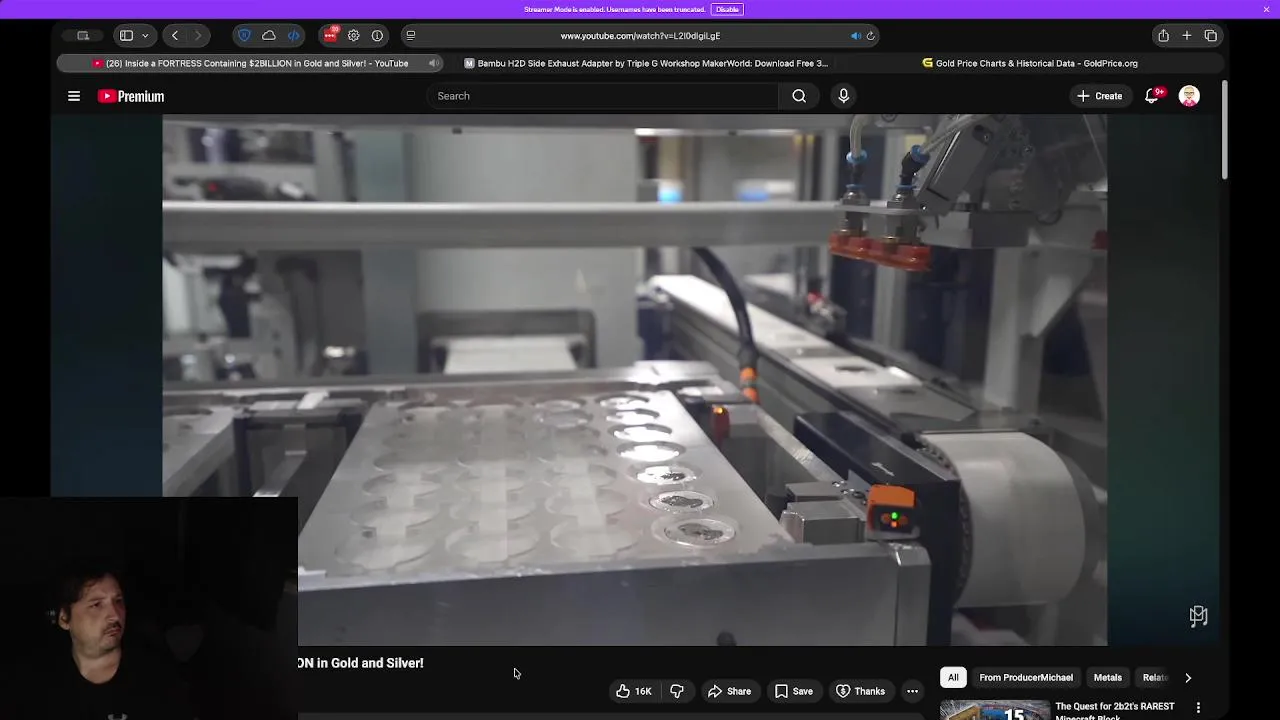Image resolution: width=1280 pixels, height=720 pixels.
Task: Click the Create button
Action: pos(1099,96)
